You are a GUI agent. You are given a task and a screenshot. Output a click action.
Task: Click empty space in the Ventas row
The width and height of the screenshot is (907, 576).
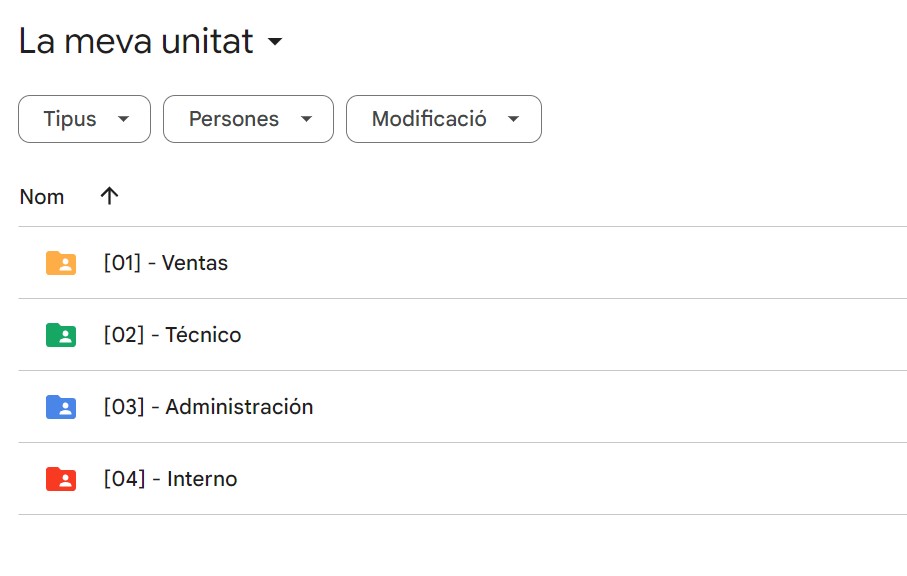600,263
